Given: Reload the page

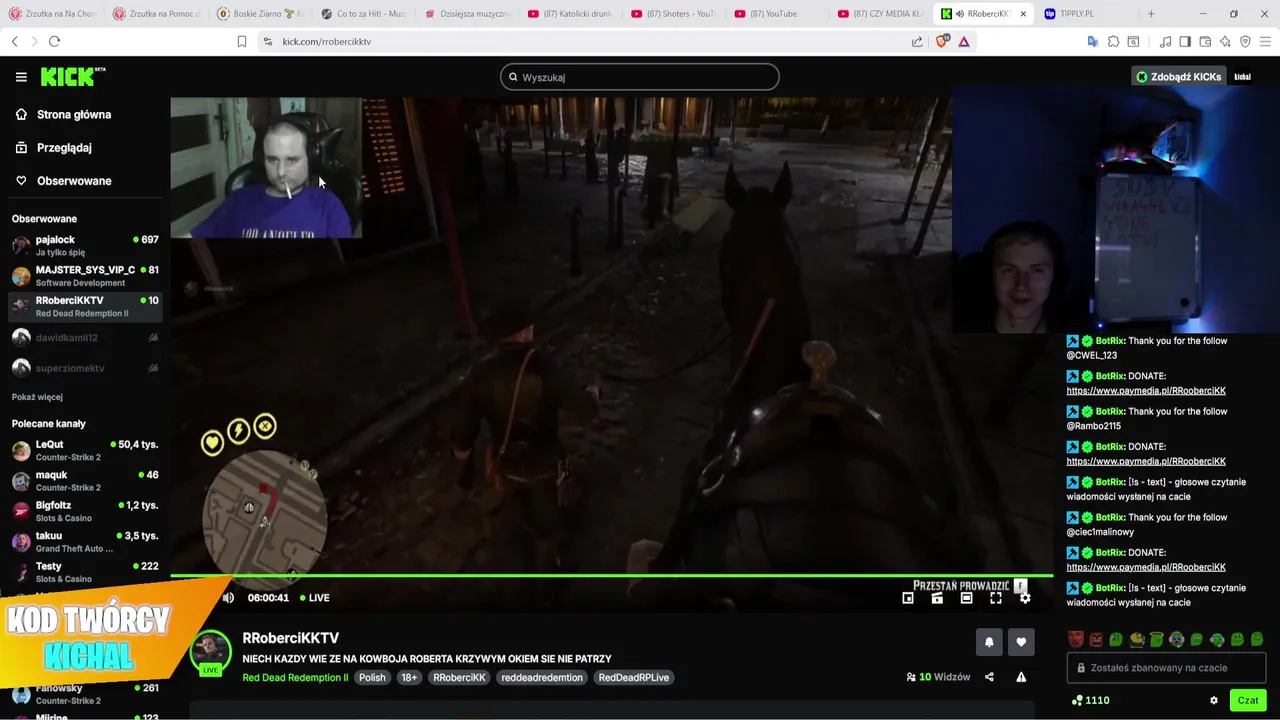Looking at the screenshot, I should [x=54, y=41].
